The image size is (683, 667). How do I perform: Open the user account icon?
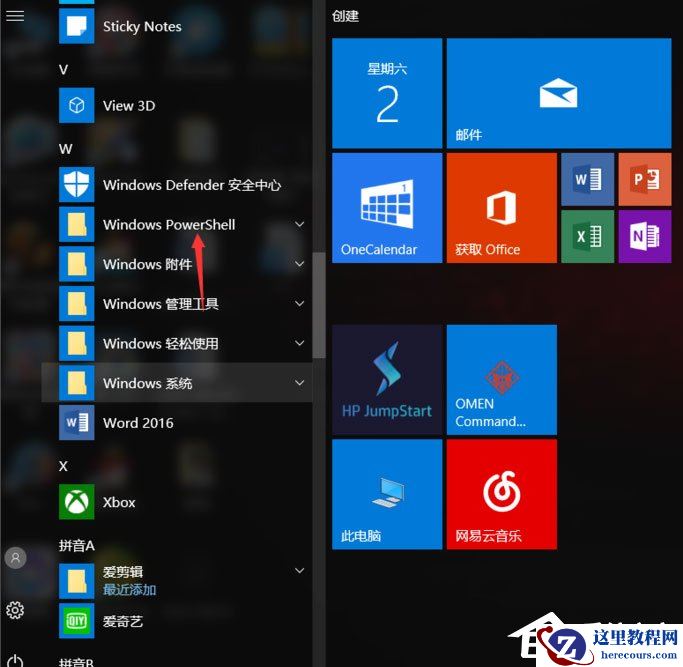click(x=16, y=558)
